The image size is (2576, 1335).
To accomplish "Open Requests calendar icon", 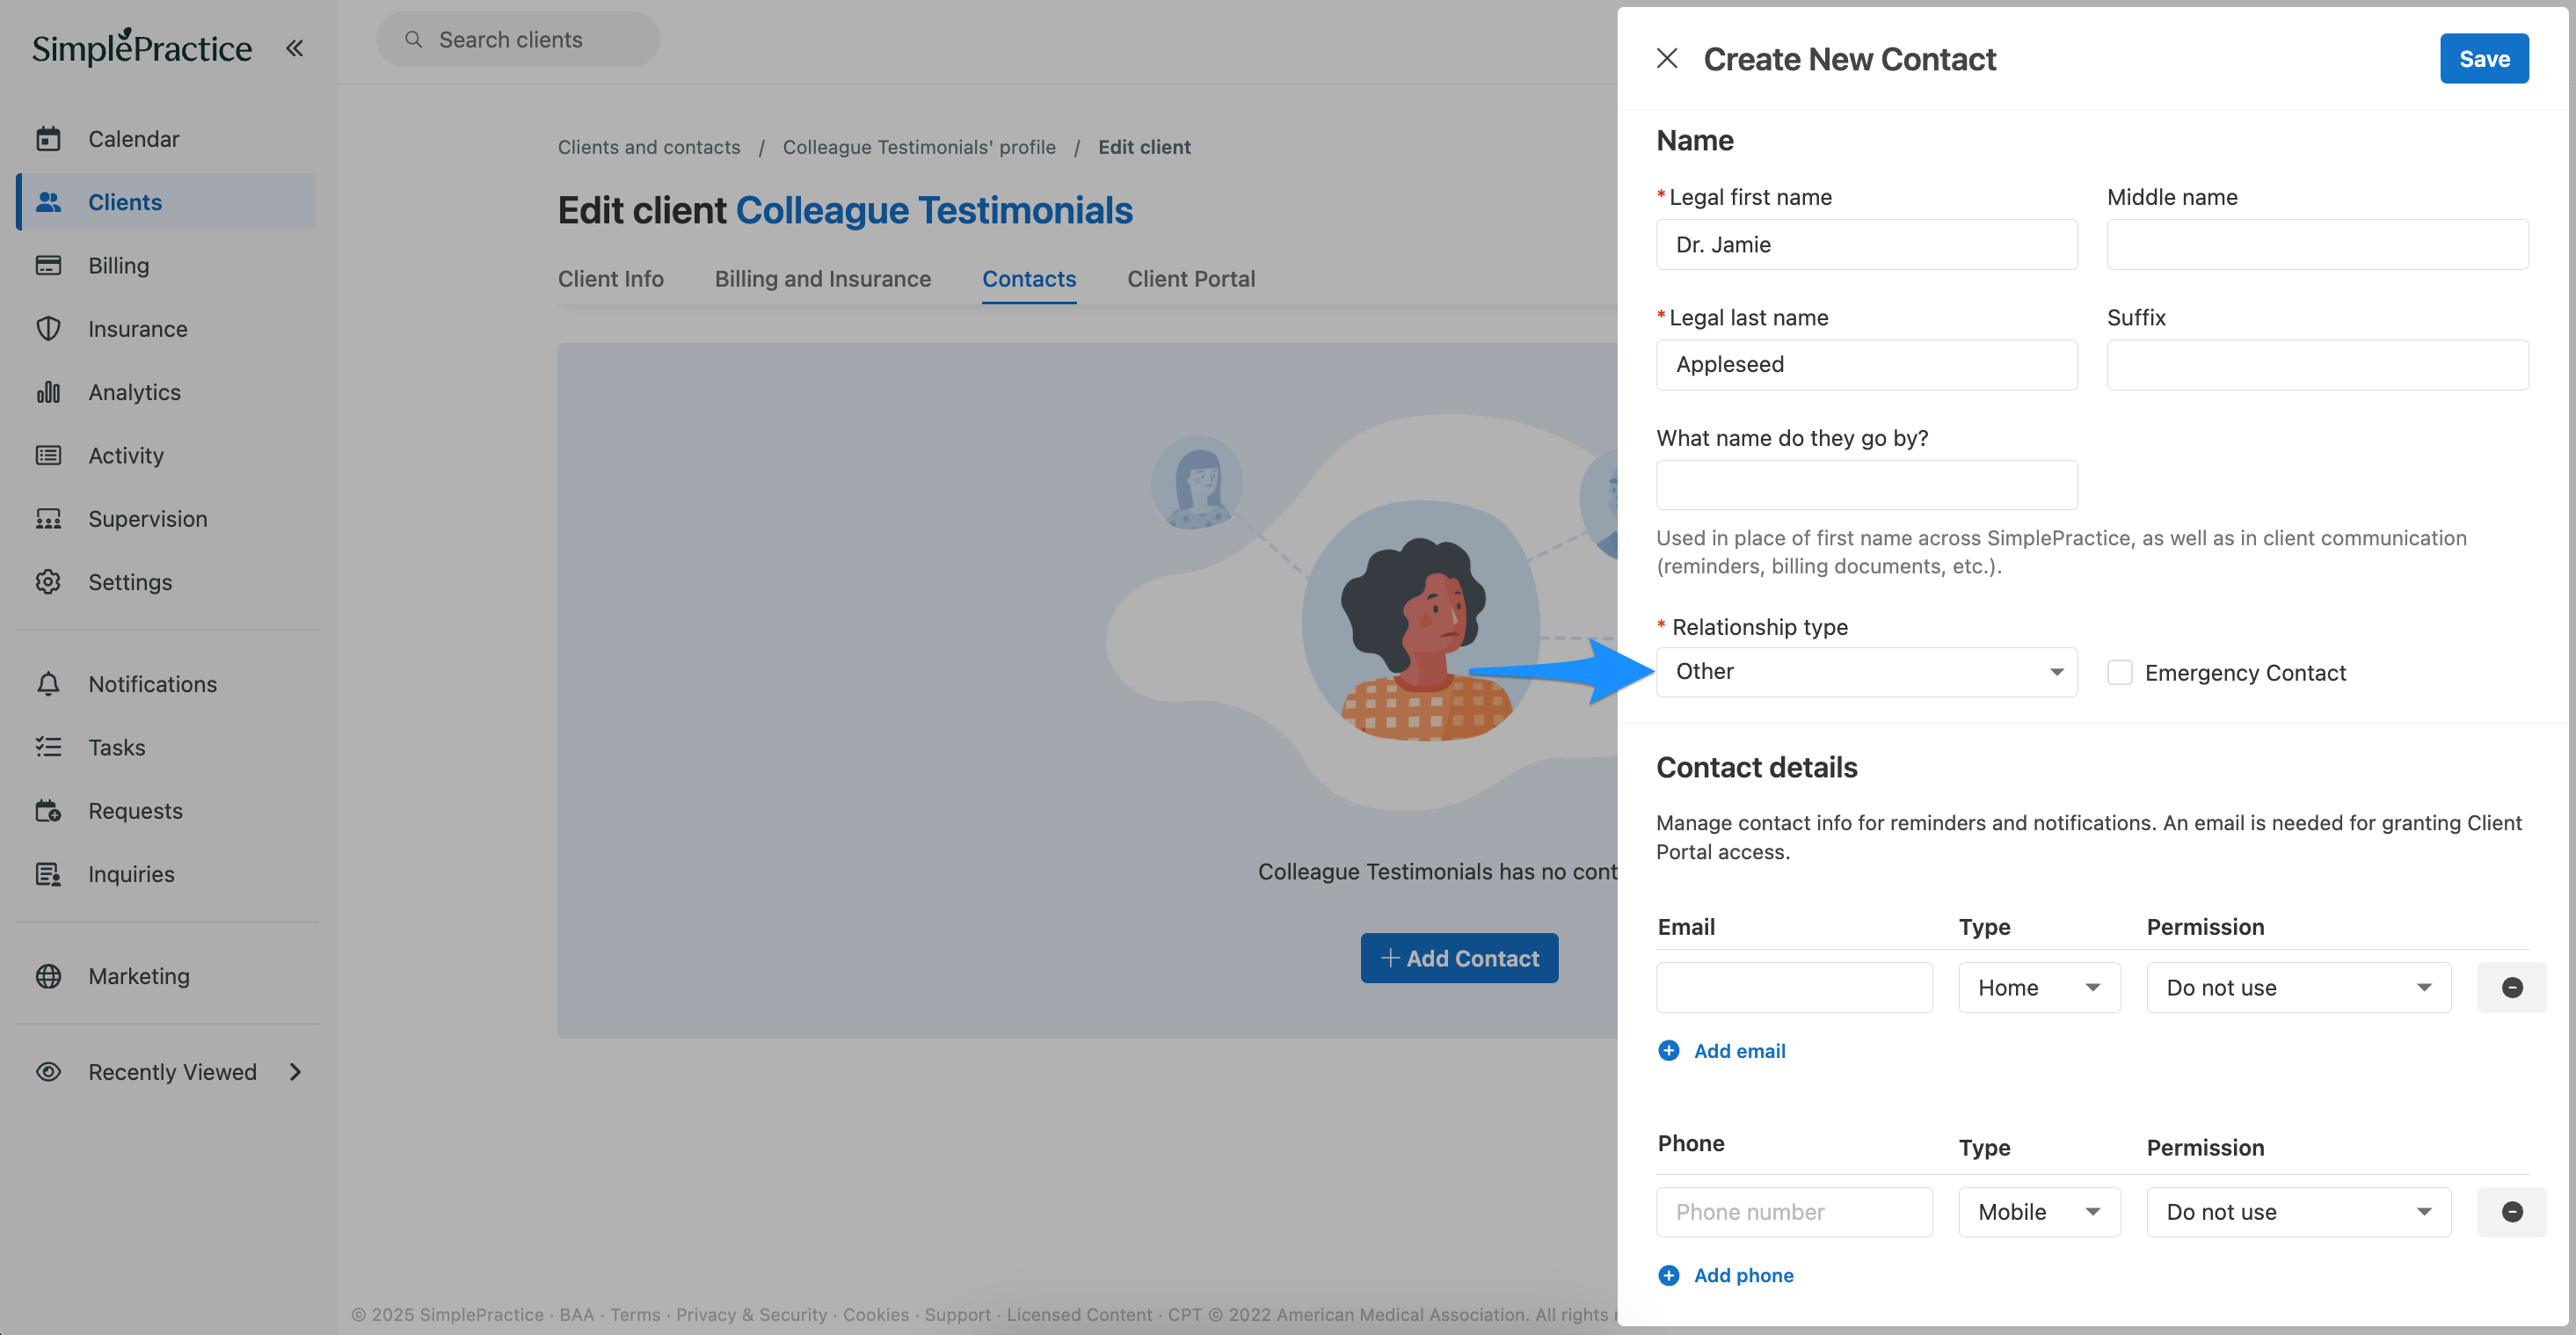I will tap(48, 810).
